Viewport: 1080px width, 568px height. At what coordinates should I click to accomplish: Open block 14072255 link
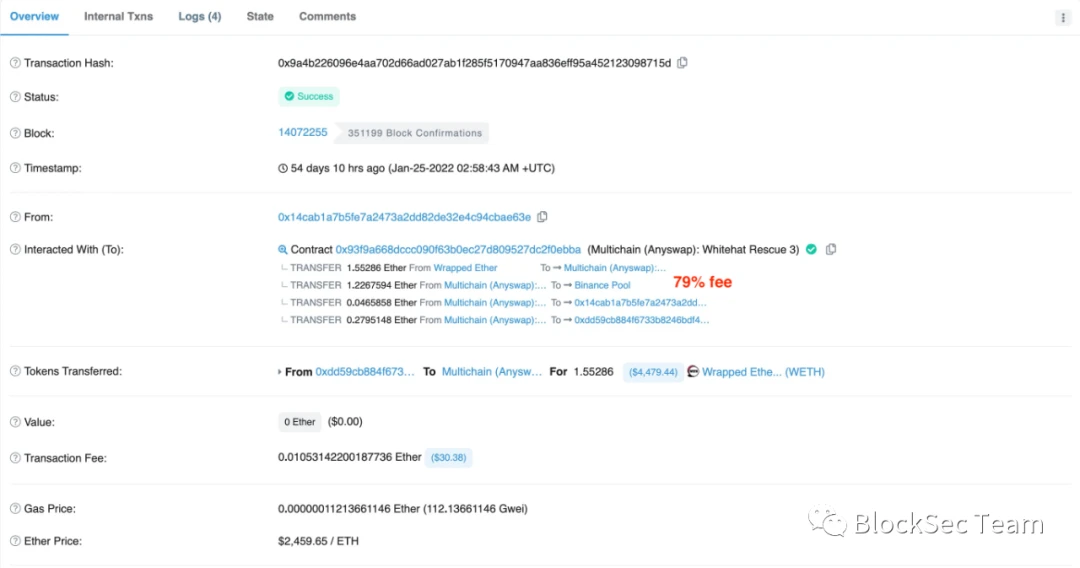coord(302,132)
